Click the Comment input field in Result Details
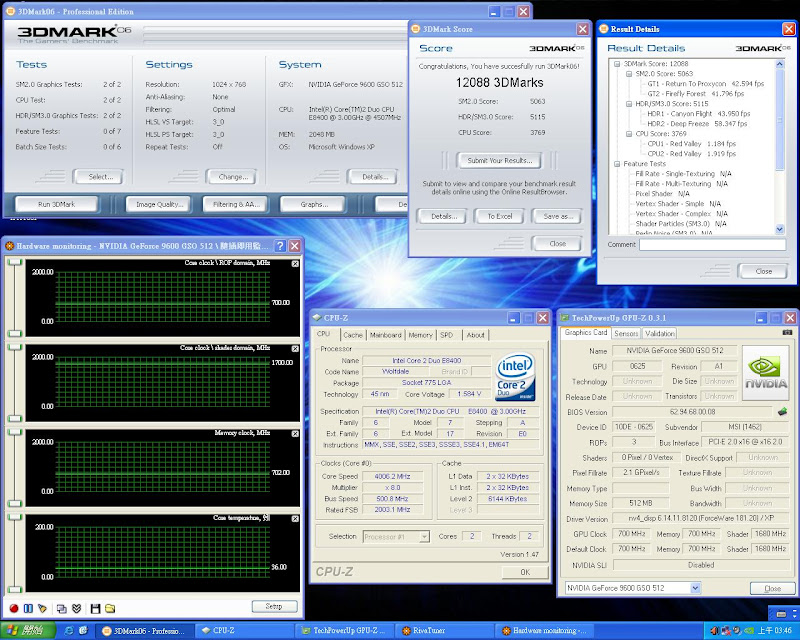This screenshot has width=800, height=640. coord(712,244)
